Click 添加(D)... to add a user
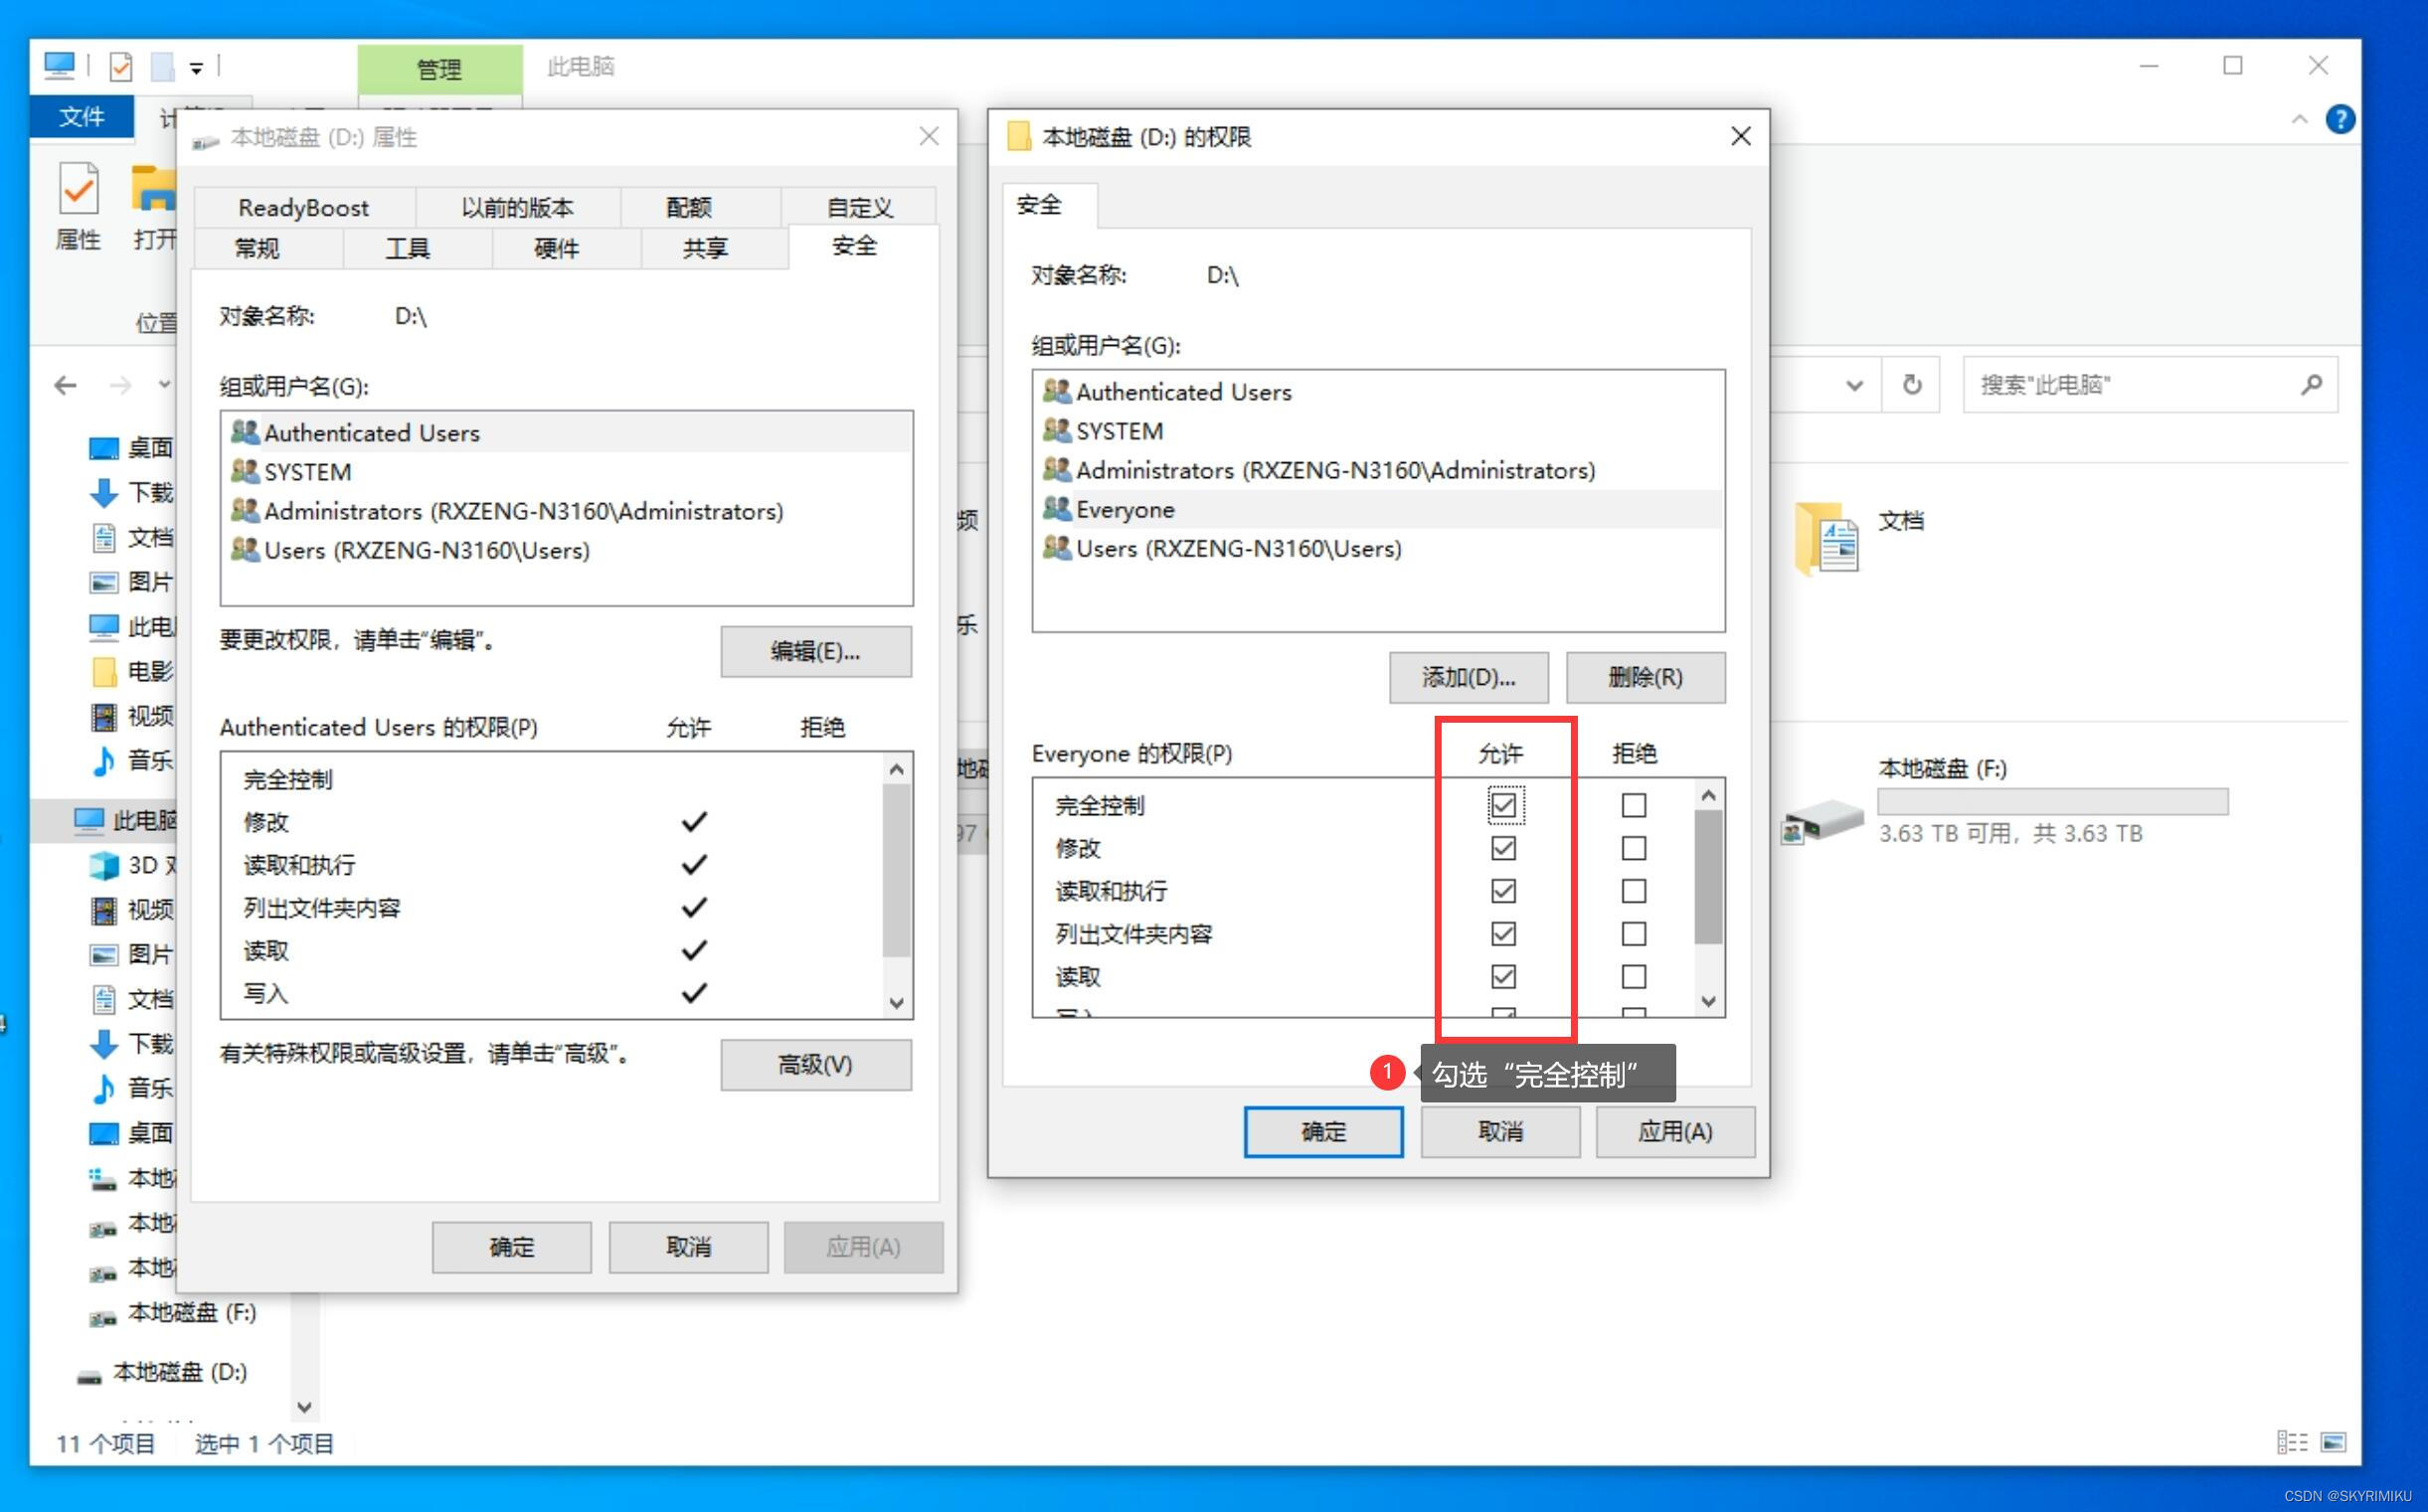This screenshot has height=1512, width=2428. (x=1468, y=677)
